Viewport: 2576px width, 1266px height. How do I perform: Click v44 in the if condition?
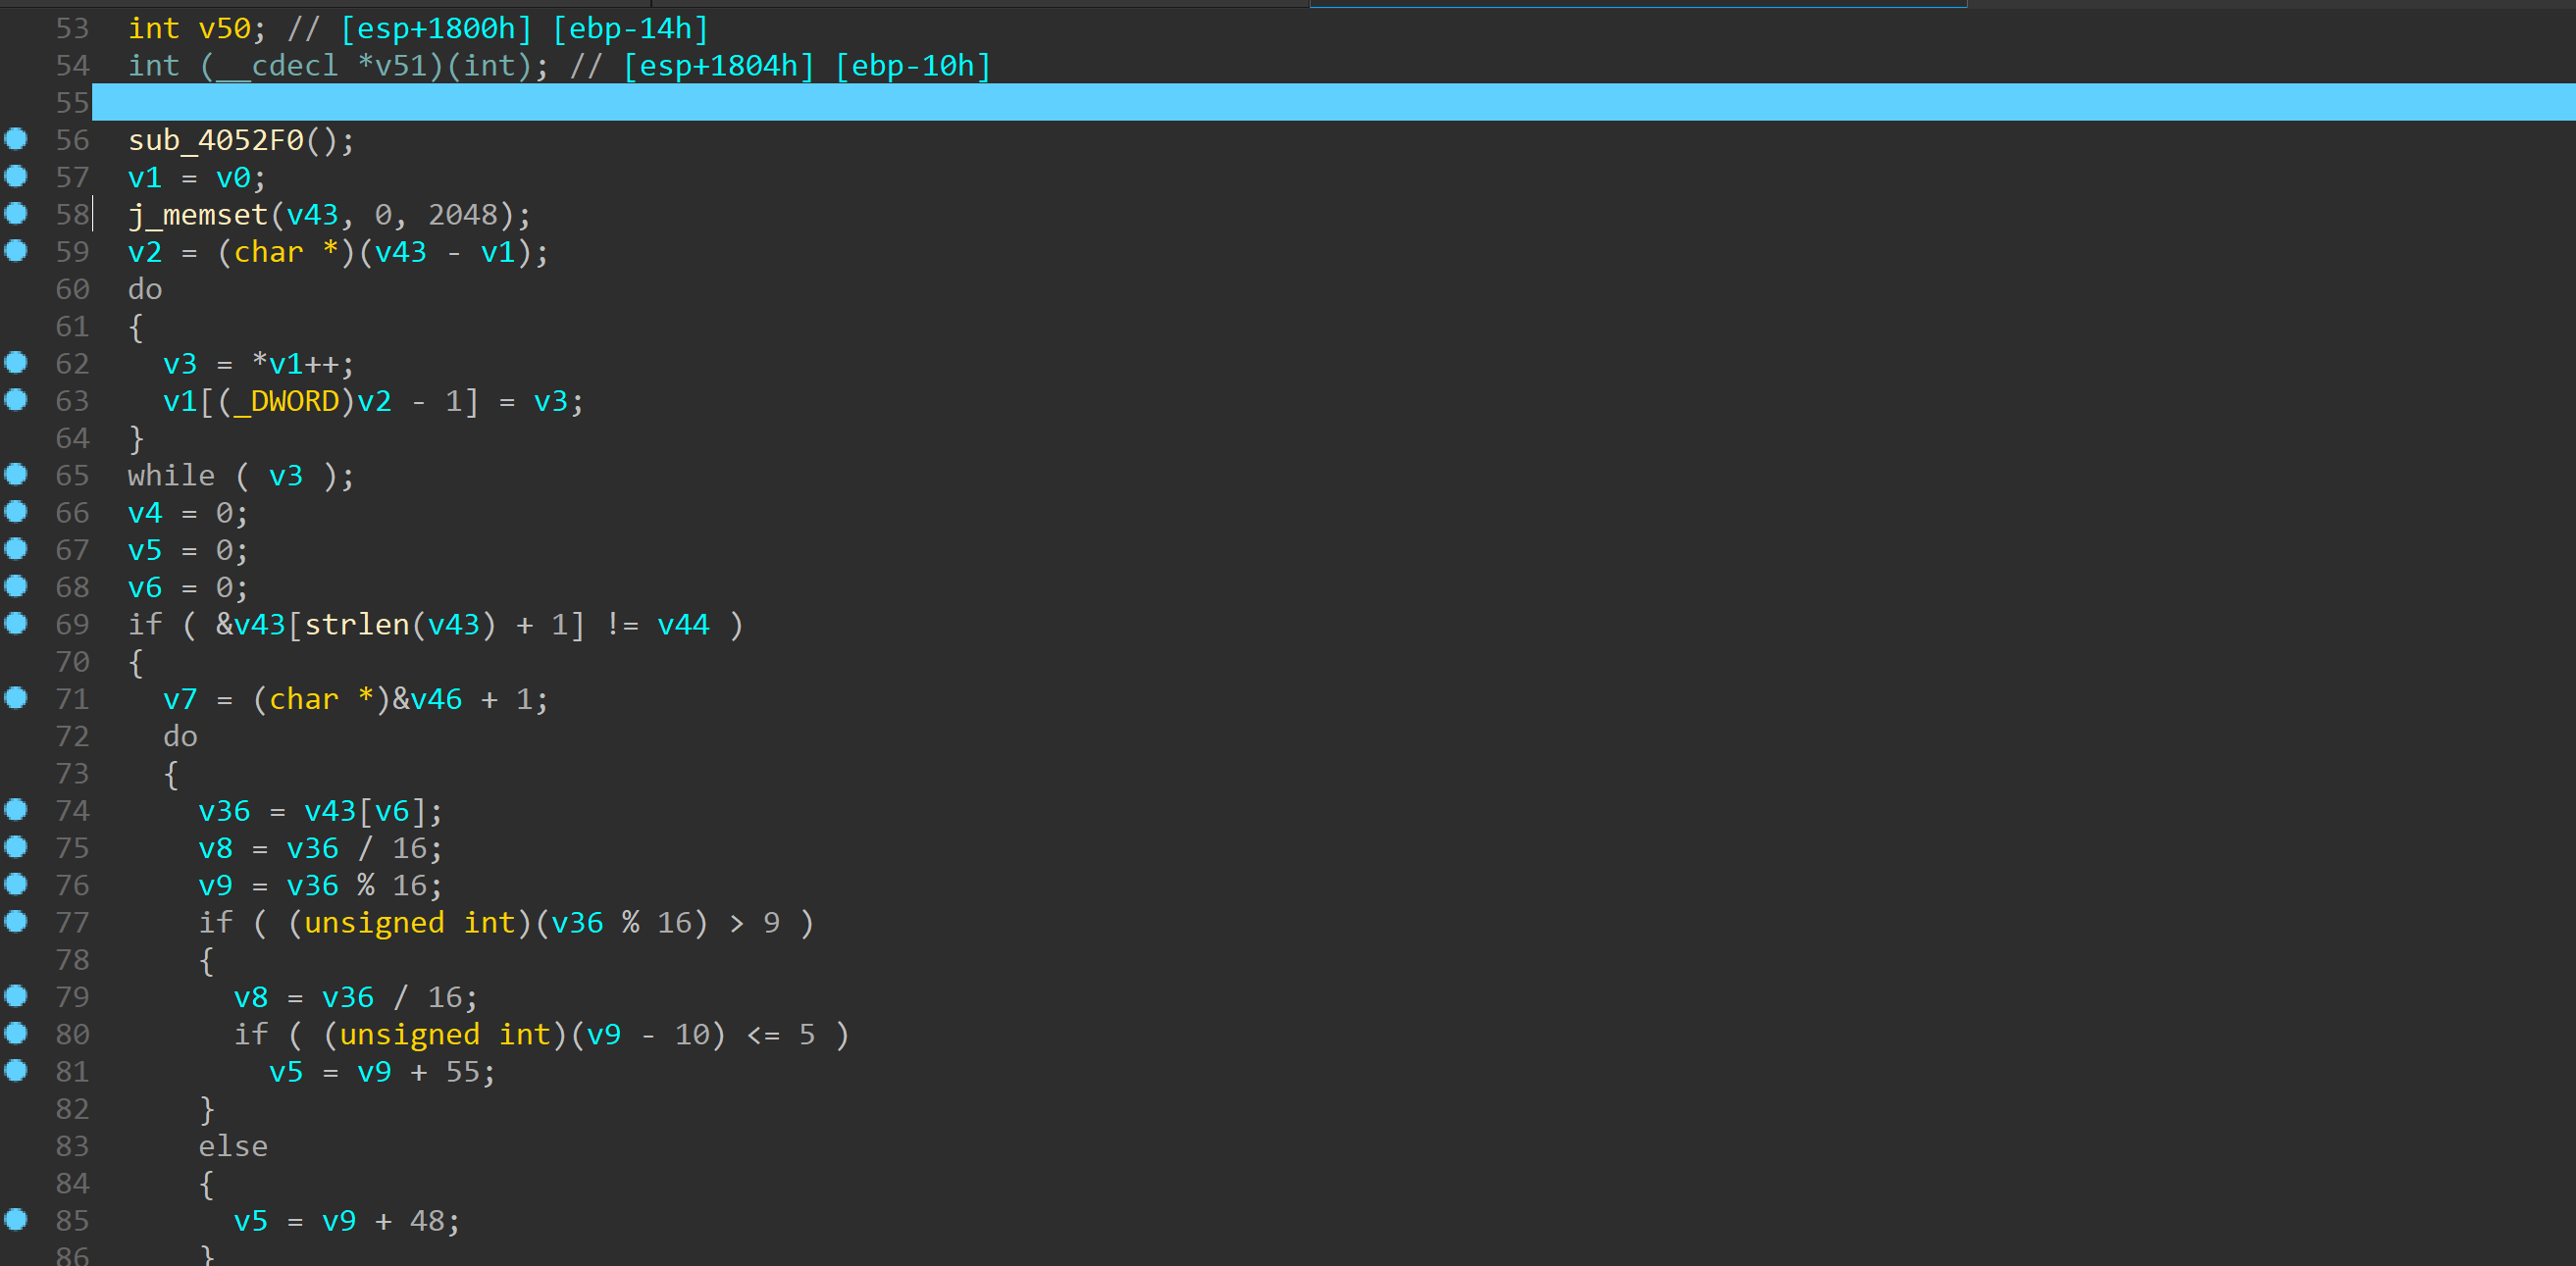(x=683, y=625)
